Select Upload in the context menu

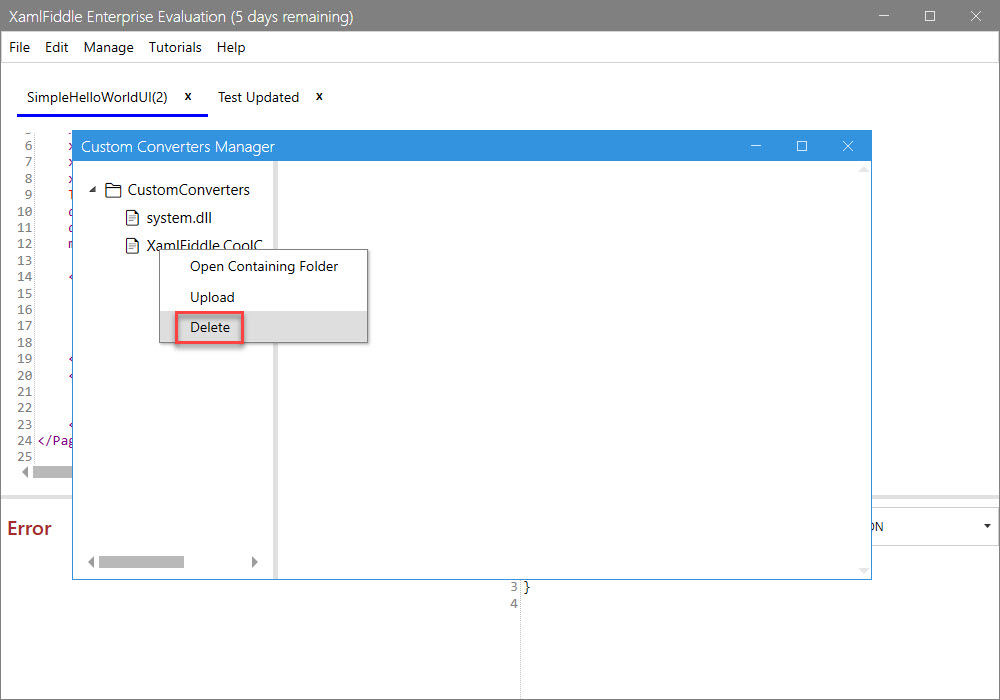(x=212, y=297)
